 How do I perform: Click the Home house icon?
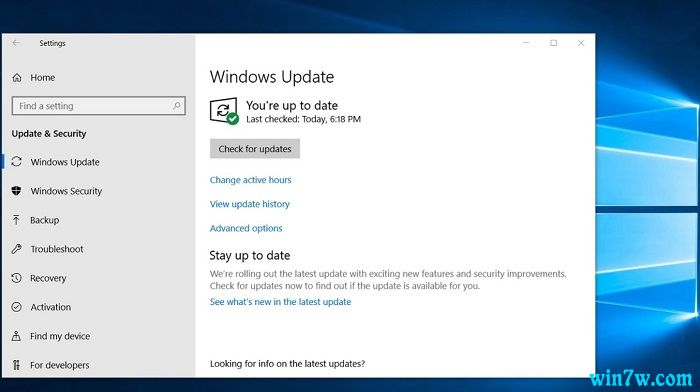[17, 78]
